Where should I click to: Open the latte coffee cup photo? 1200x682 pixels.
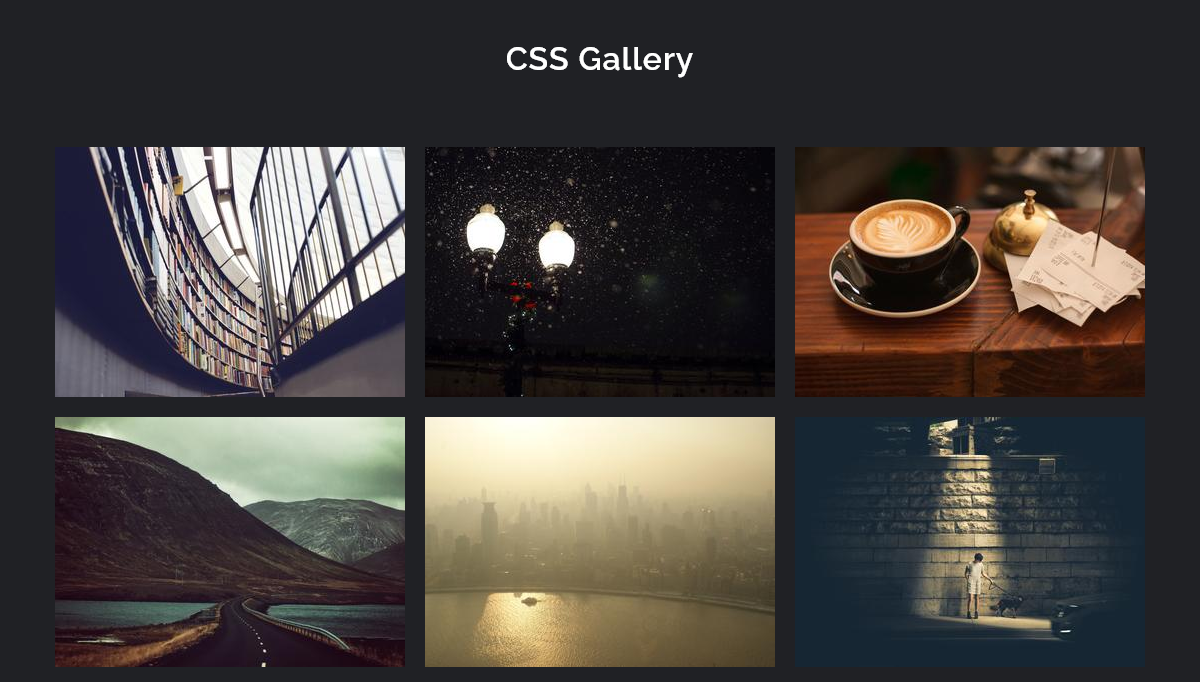970,272
